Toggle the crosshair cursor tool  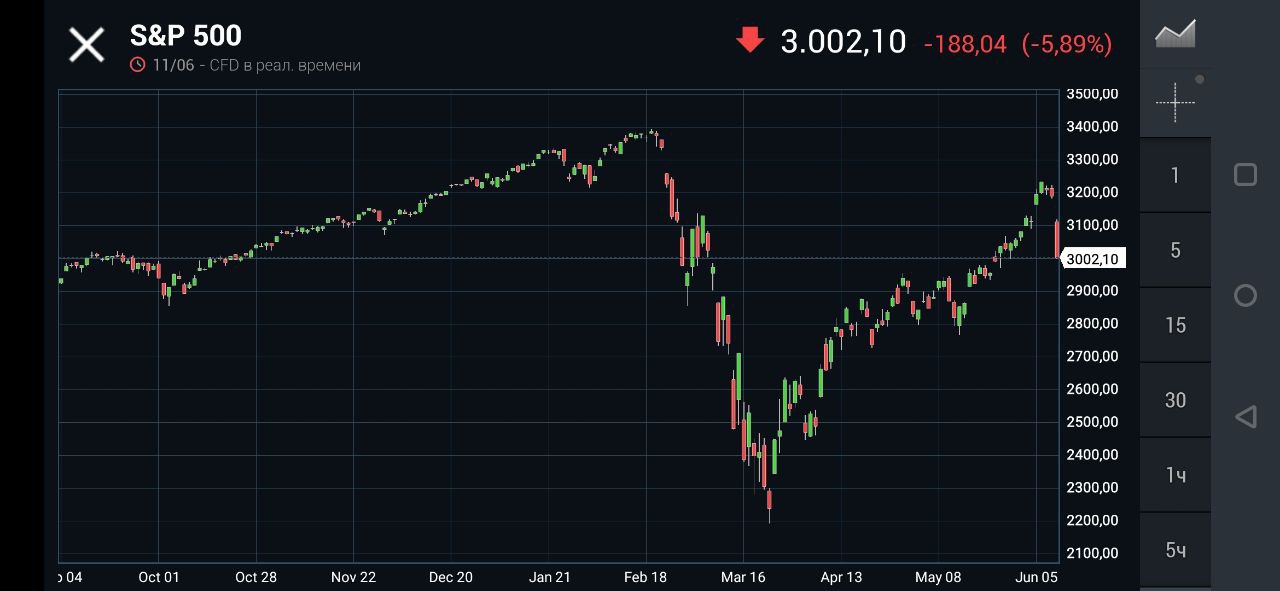[x=1175, y=101]
